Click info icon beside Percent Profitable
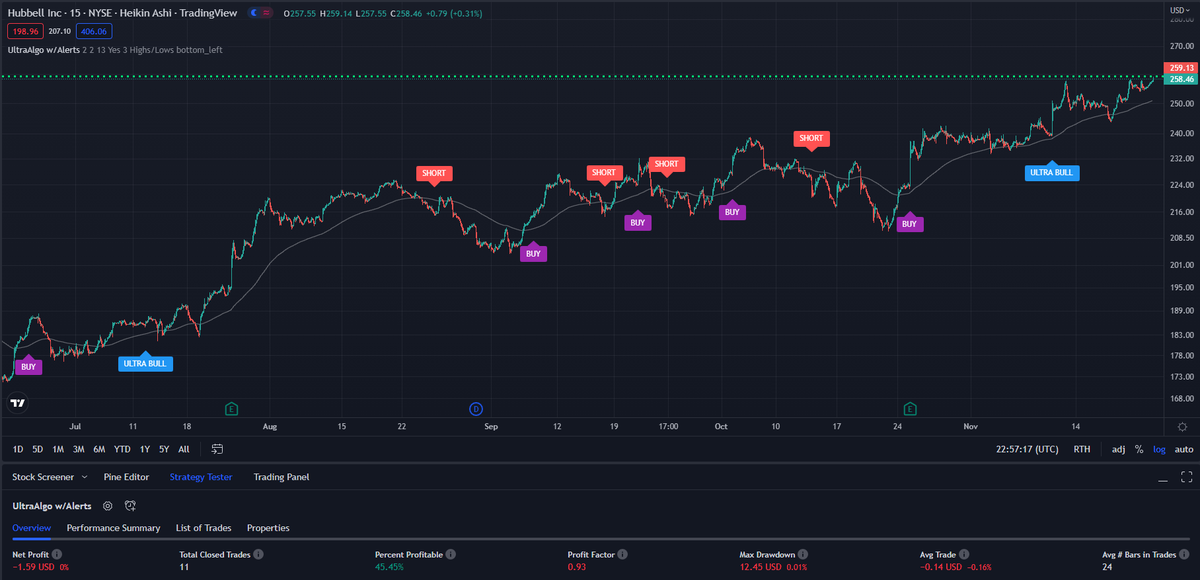Image resolution: width=1200 pixels, height=580 pixels. pyautogui.click(x=452, y=553)
